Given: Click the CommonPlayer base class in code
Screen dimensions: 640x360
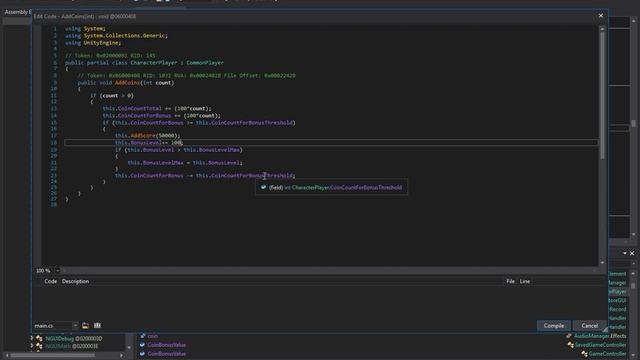Looking at the screenshot, I should click(x=205, y=63).
